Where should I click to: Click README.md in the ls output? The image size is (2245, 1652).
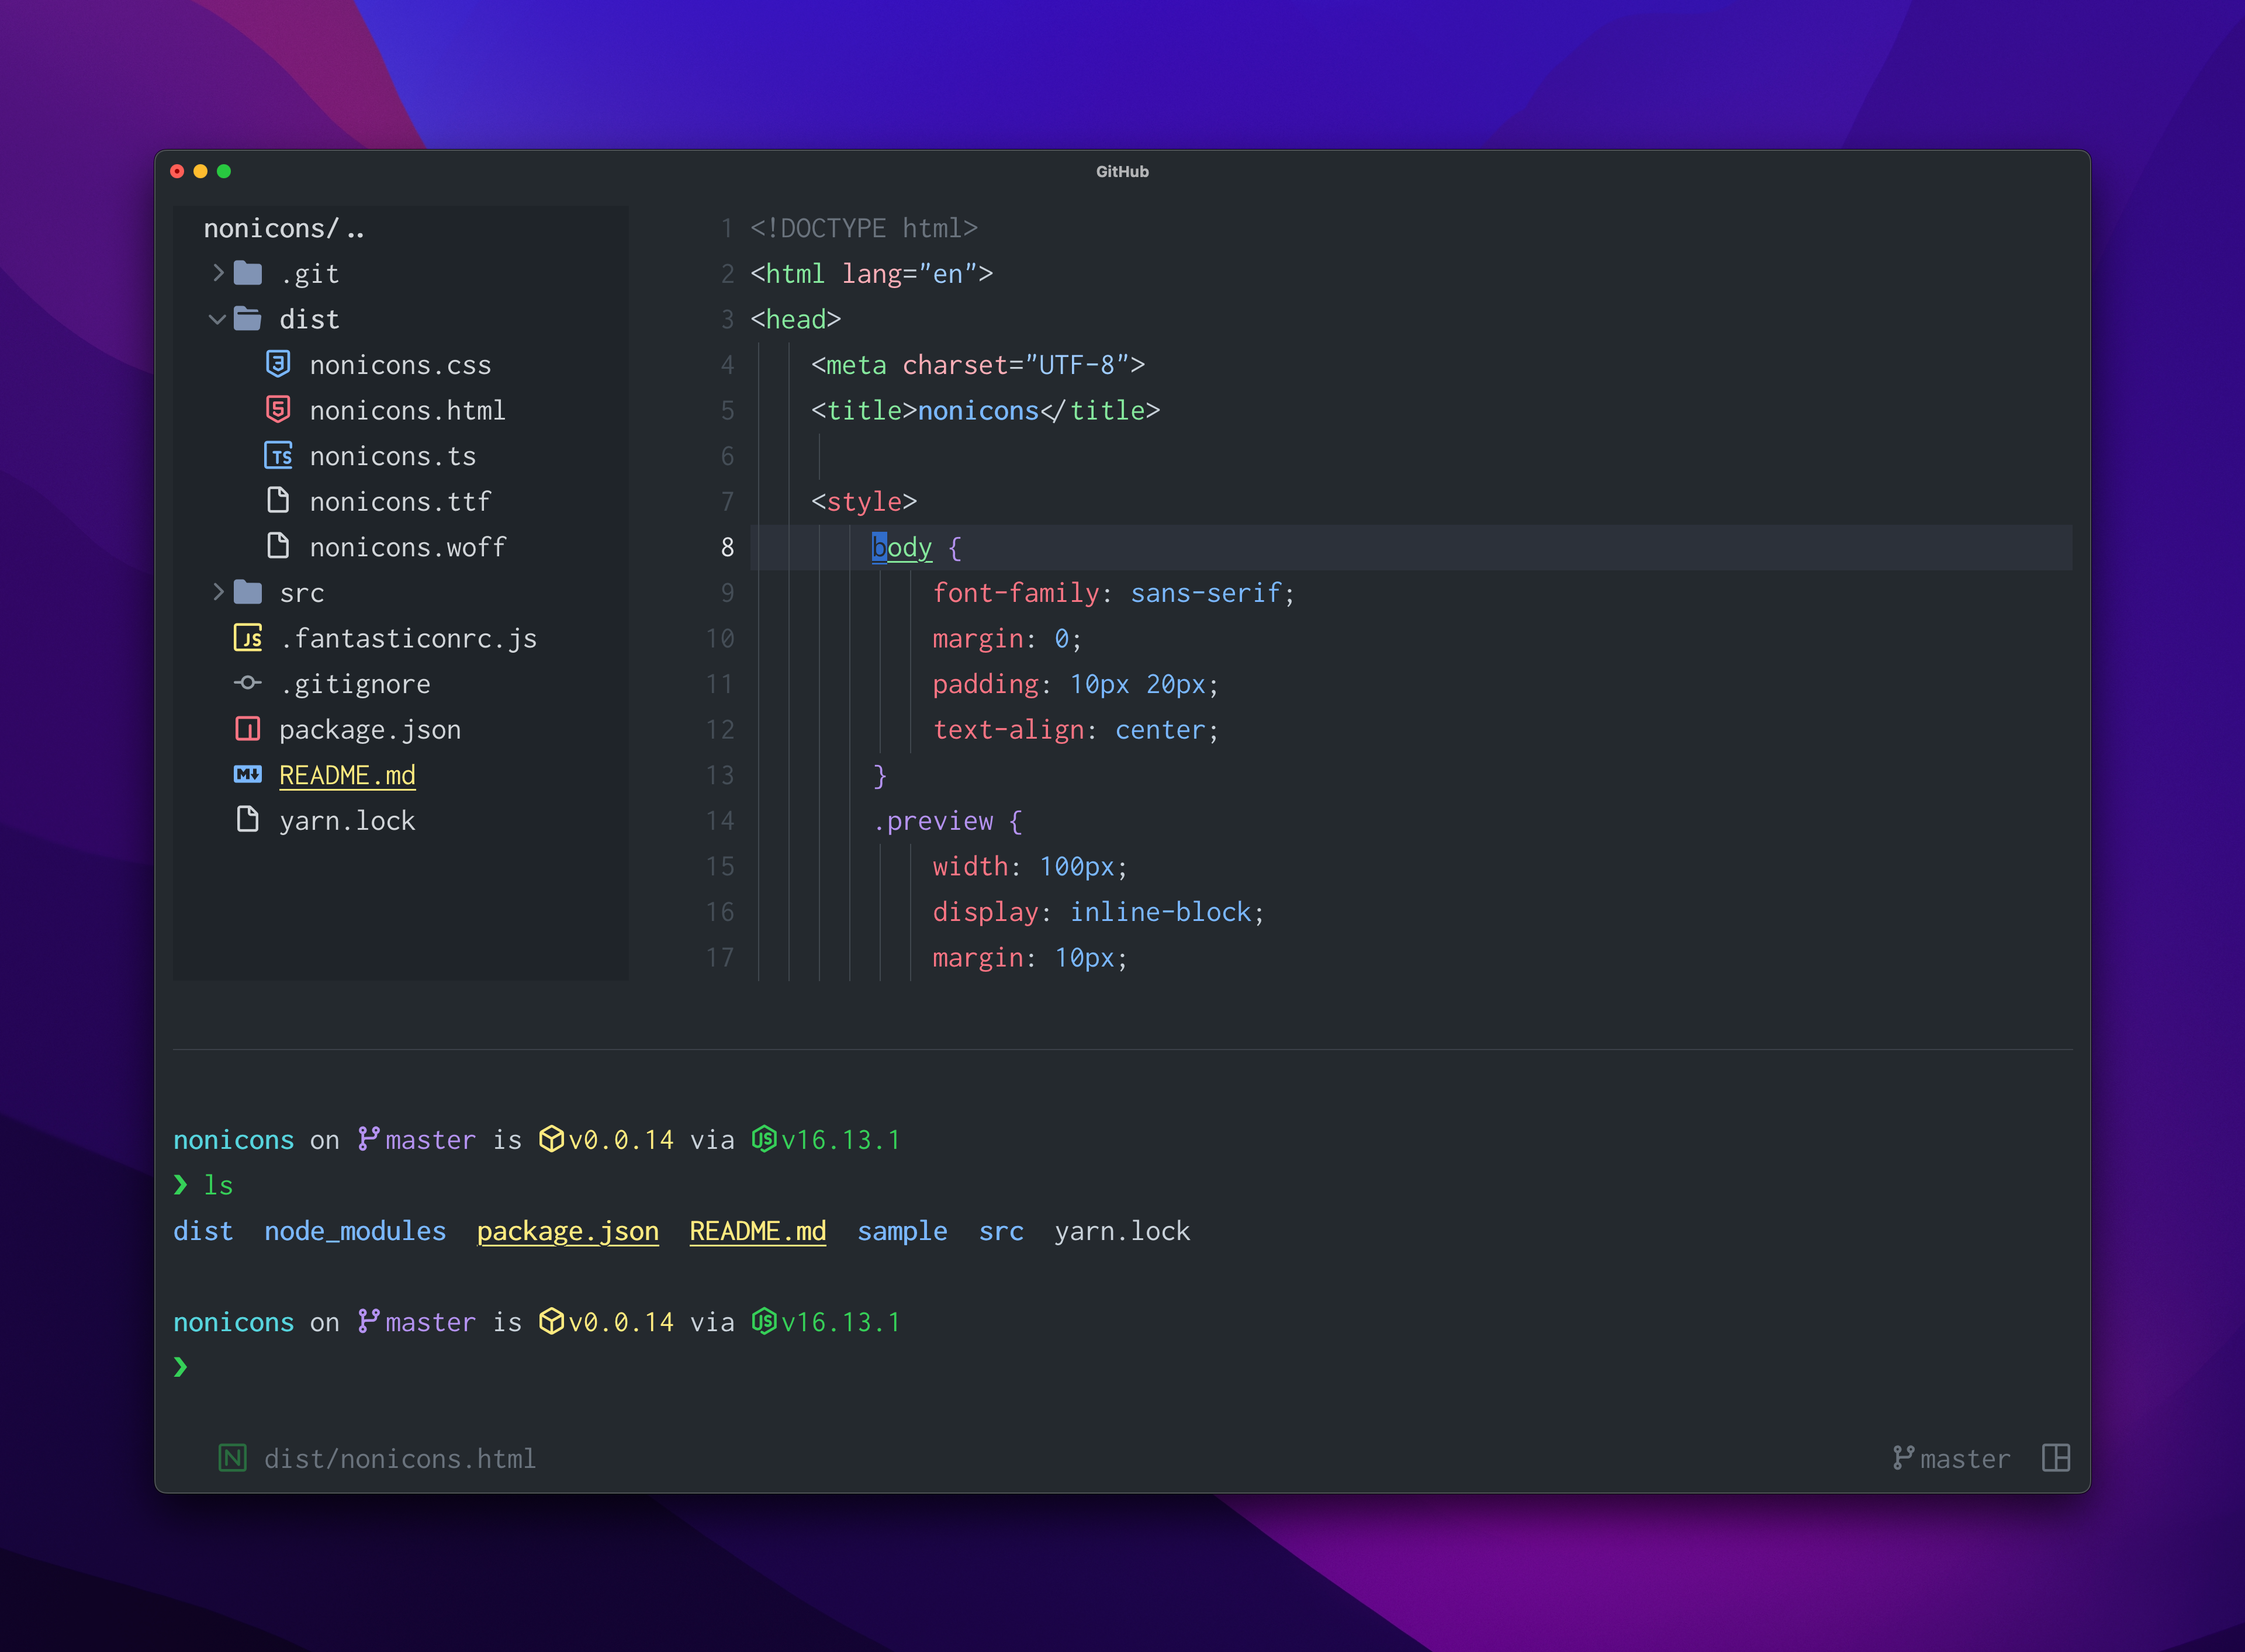tap(758, 1231)
